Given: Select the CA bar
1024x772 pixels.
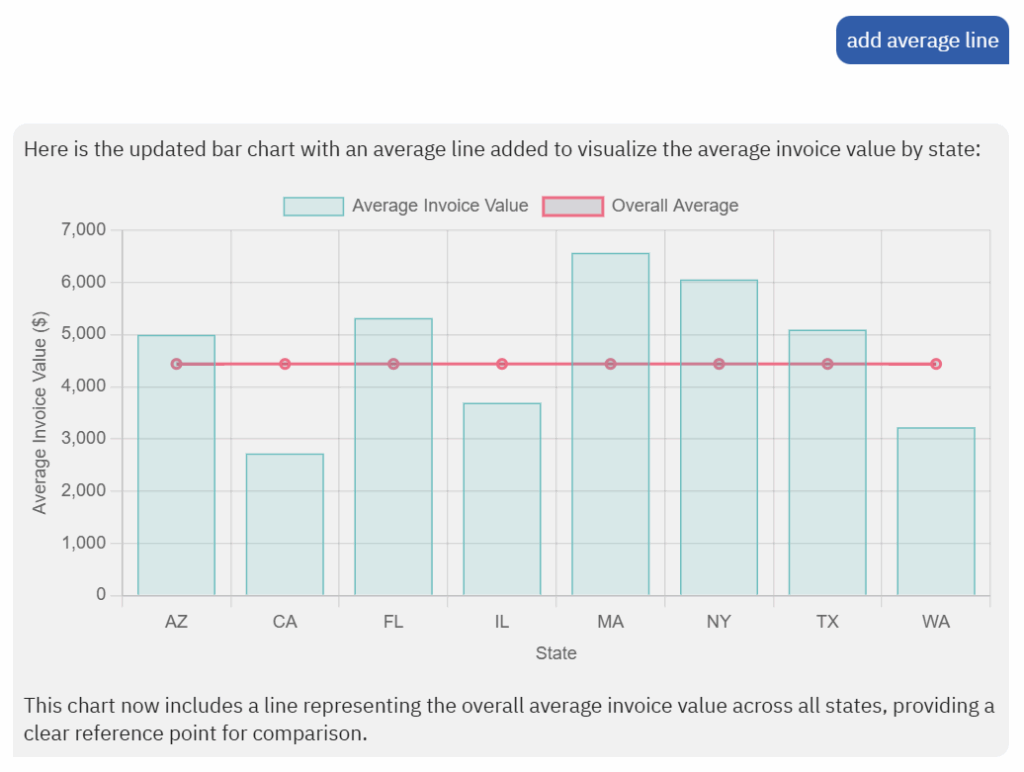Looking at the screenshot, I should tap(284, 525).
